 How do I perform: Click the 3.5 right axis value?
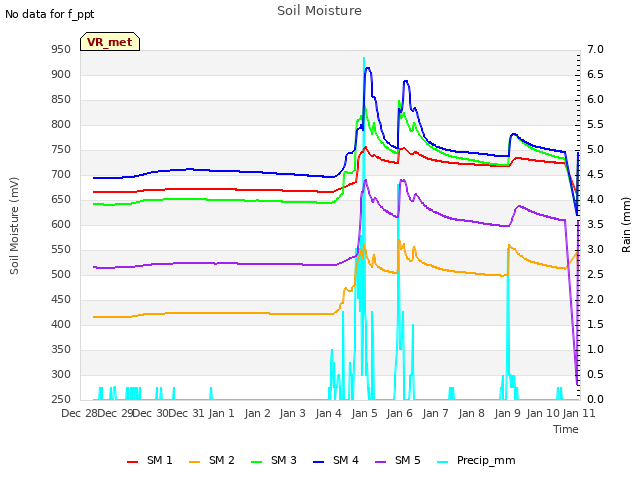[595, 224]
